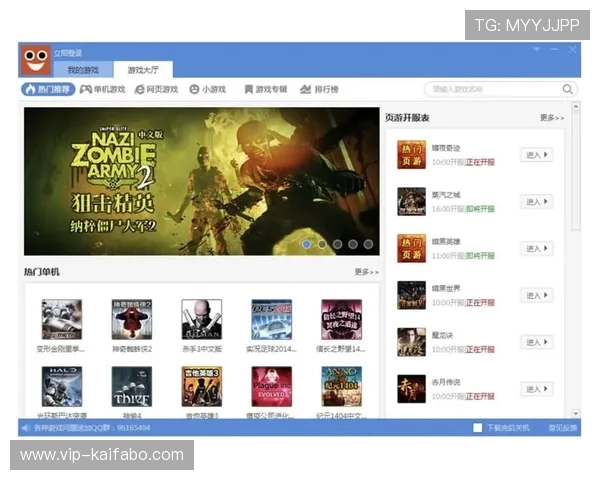Viewport: 600px width, 480px height.
Task: Open the Anno 1404 game icon
Action: [x=341, y=386]
